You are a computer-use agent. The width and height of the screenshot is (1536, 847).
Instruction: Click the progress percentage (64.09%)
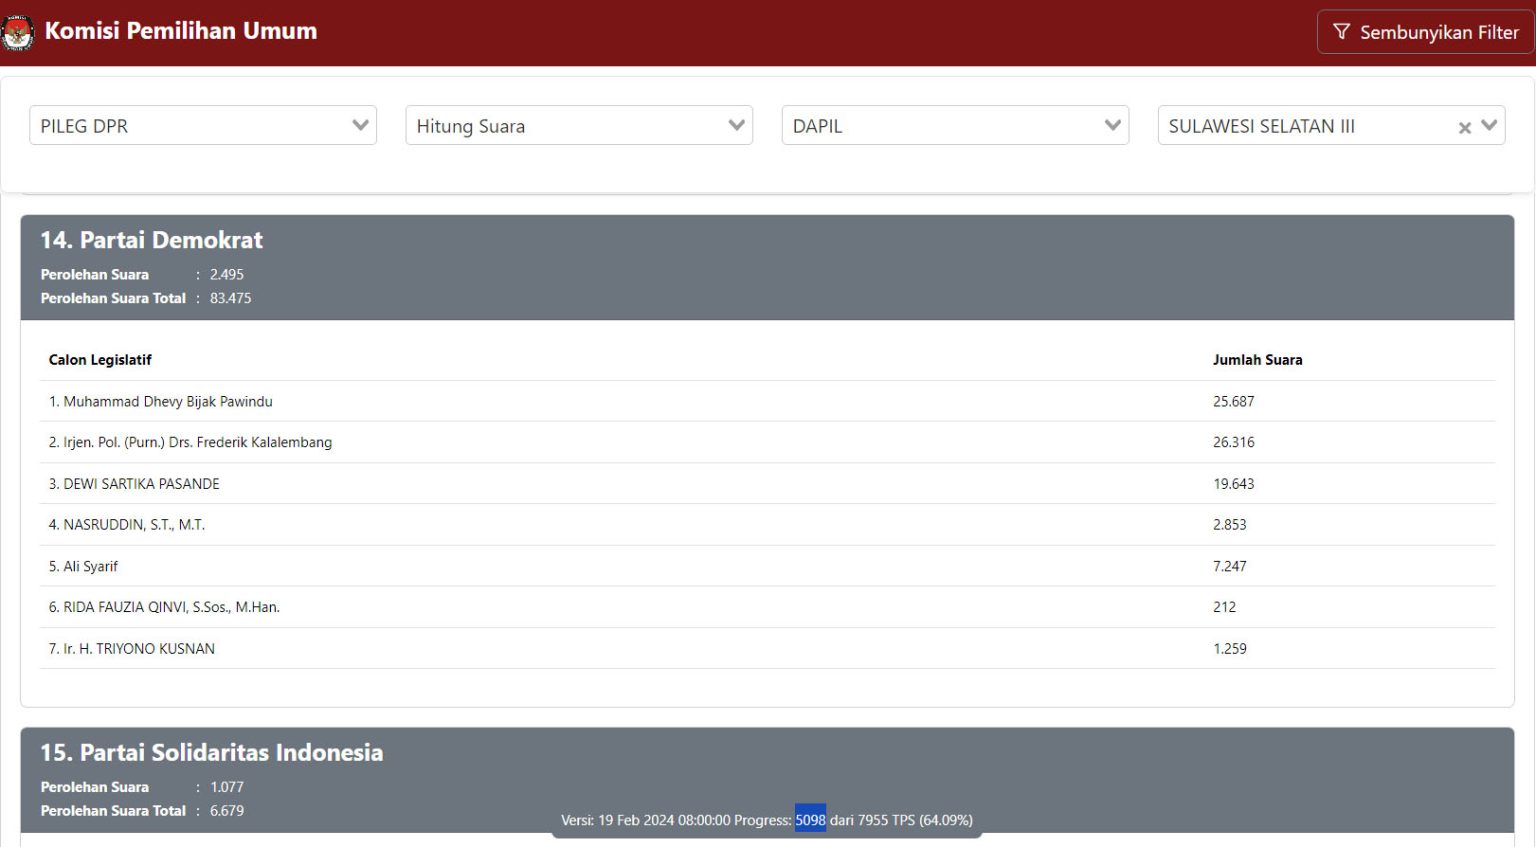(946, 820)
